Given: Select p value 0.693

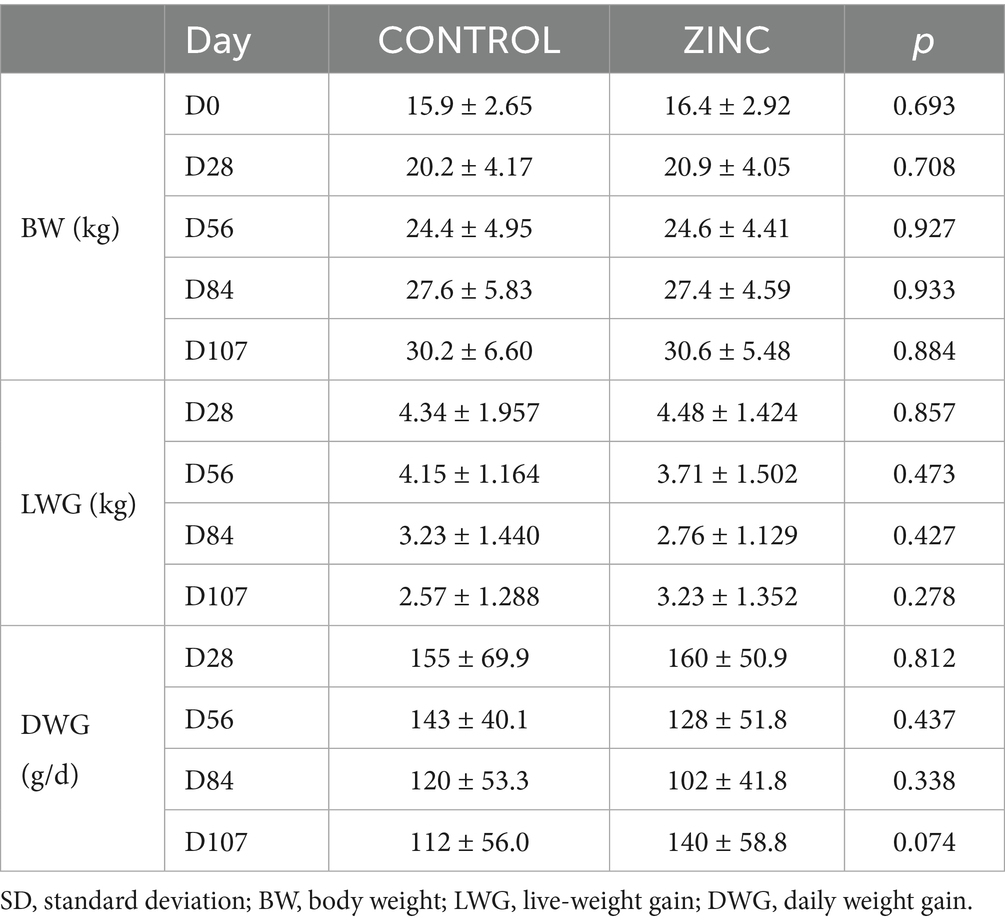Looking at the screenshot, I should [924, 104].
